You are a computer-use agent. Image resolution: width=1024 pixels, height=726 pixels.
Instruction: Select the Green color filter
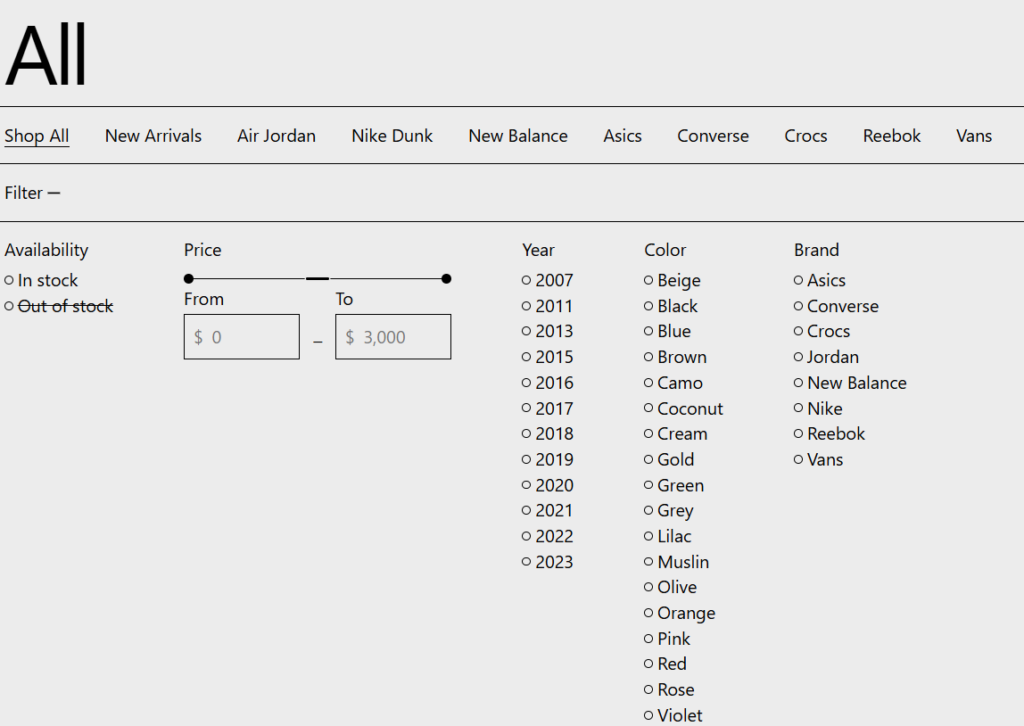point(674,485)
